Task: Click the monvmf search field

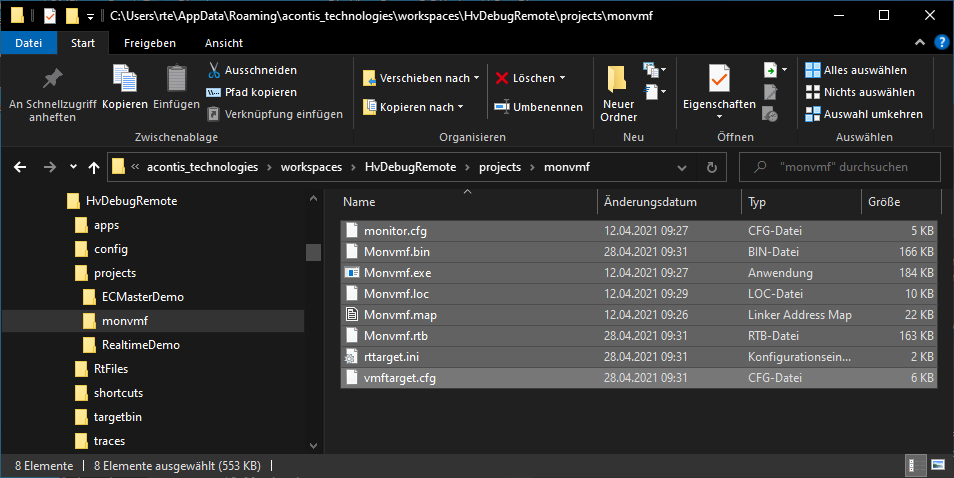Action: tap(840, 167)
